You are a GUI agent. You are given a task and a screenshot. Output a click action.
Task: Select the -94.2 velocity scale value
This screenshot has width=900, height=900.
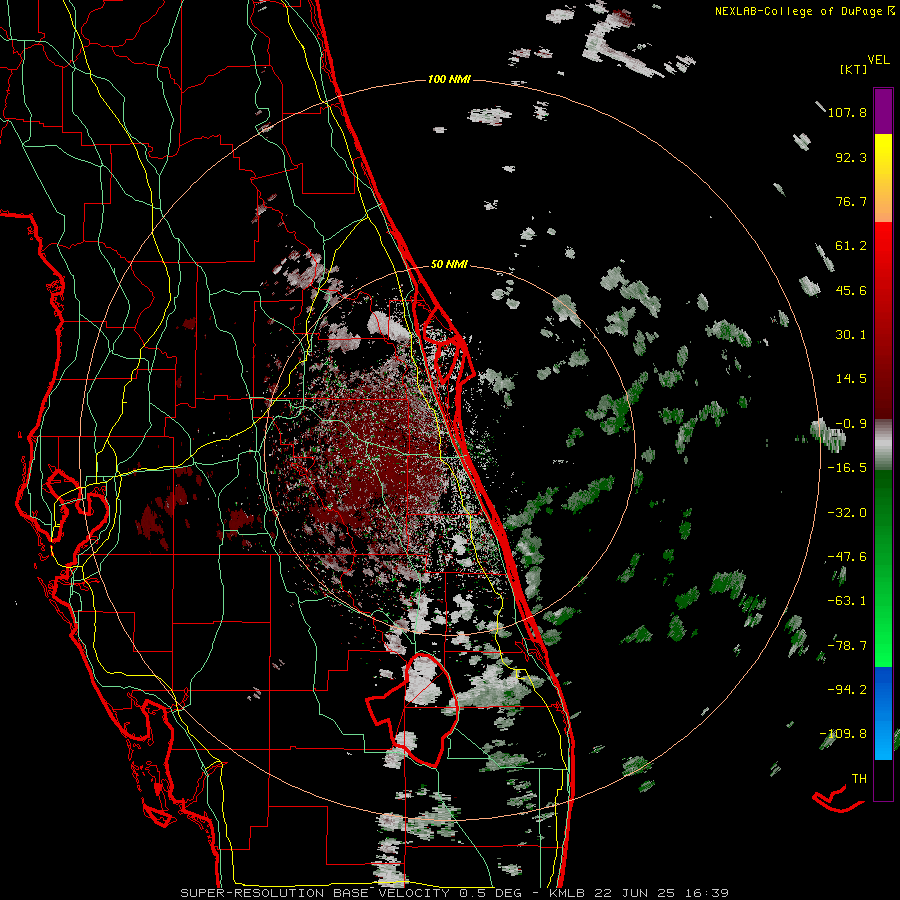pyautogui.click(x=847, y=690)
